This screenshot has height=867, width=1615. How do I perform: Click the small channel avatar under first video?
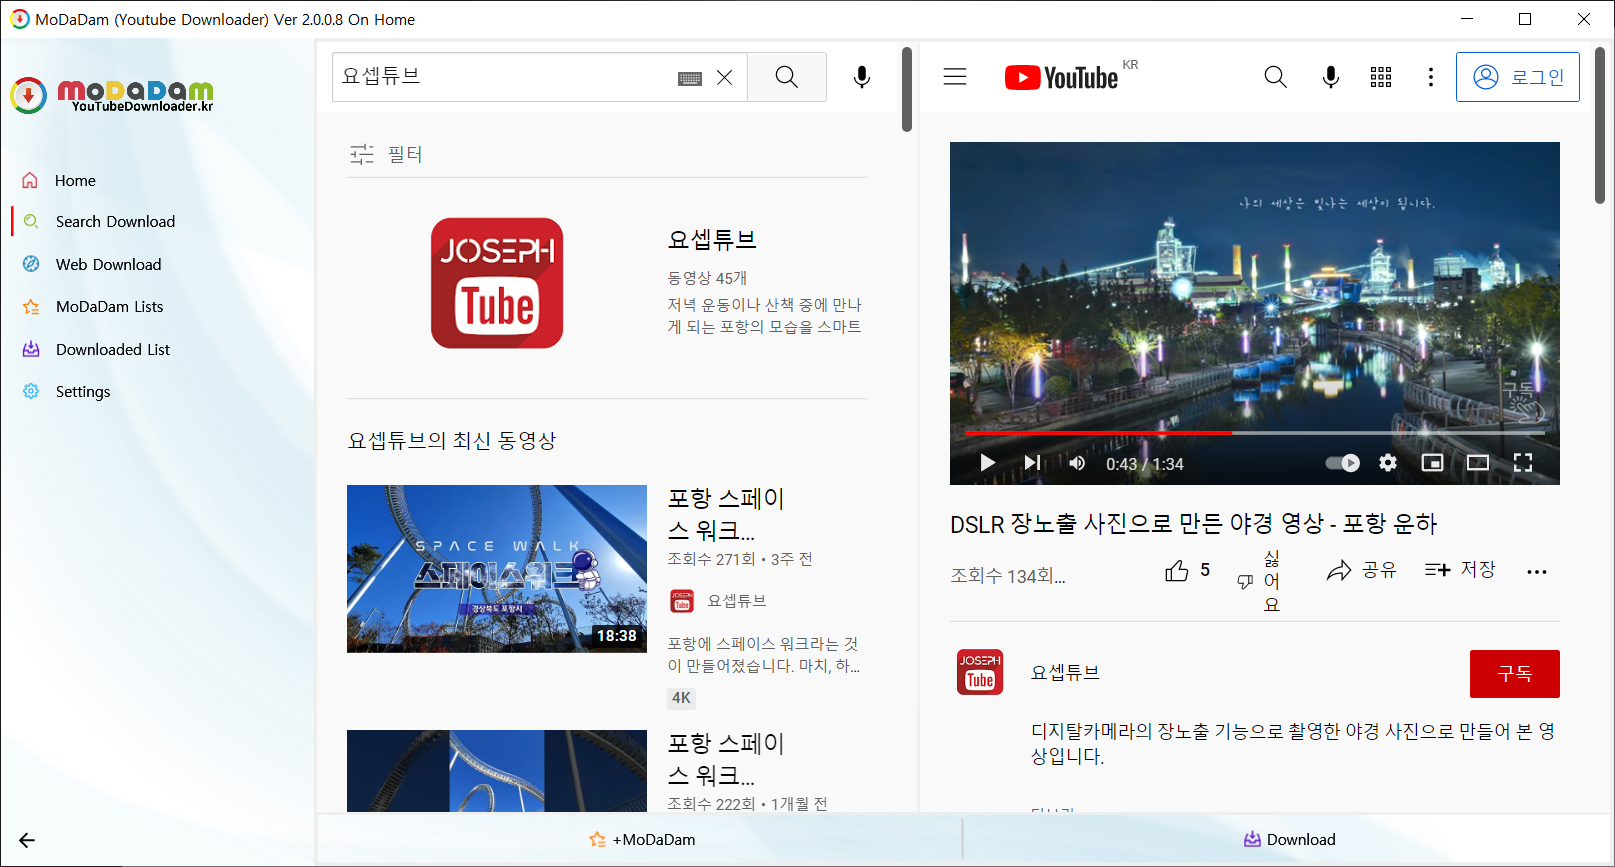point(682,601)
